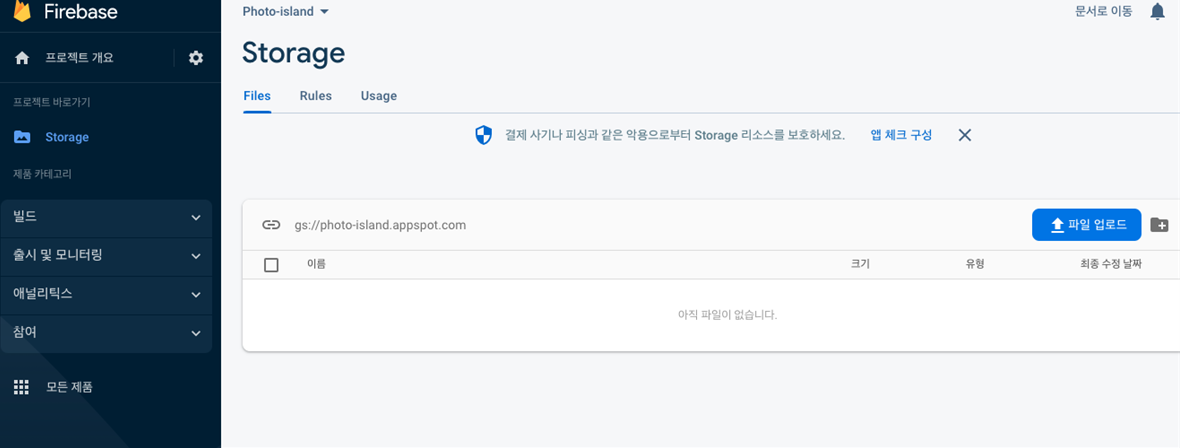Screen dimensions: 1186x448
Task: Click the 제품 카테고리 label
Action: click(x=42, y=174)
